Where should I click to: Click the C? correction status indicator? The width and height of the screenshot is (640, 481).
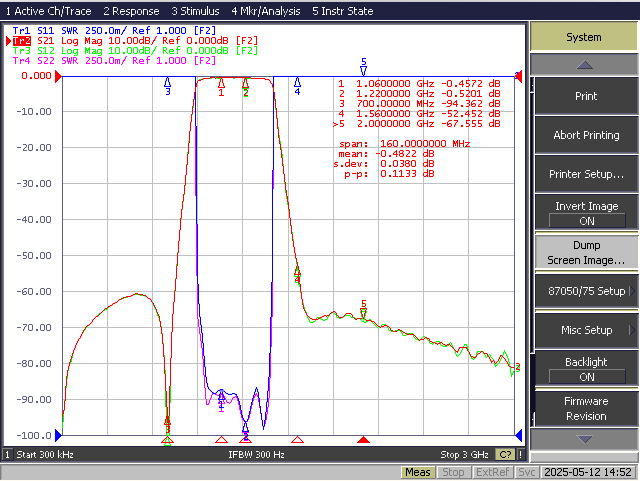pyautogui.click(x=505, y=454)
